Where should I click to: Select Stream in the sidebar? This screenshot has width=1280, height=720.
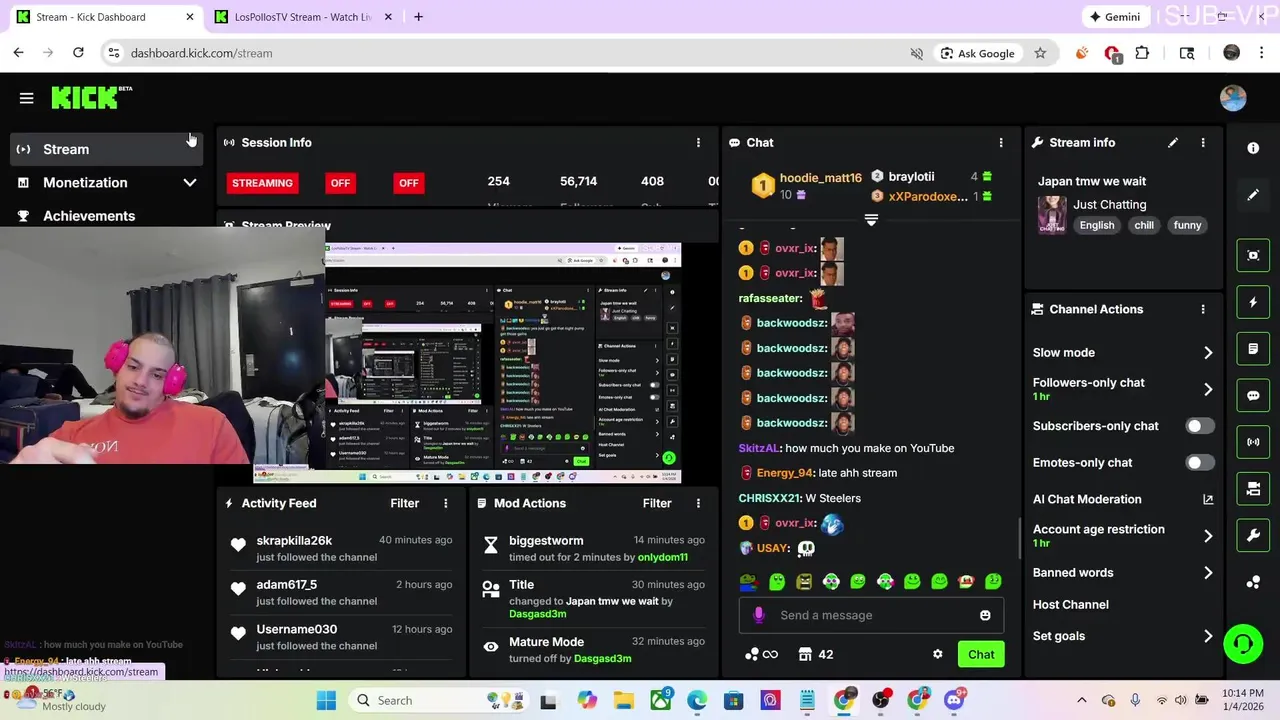106,149
